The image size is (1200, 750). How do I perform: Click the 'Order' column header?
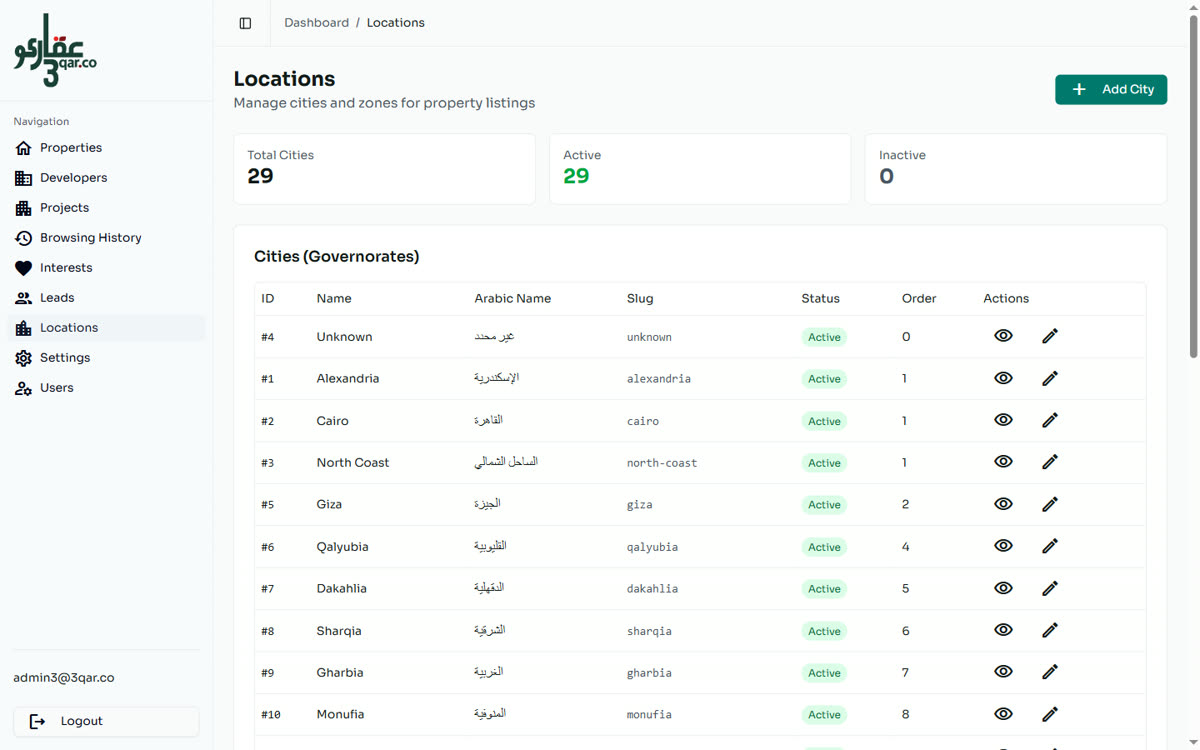tap(919, 298)
